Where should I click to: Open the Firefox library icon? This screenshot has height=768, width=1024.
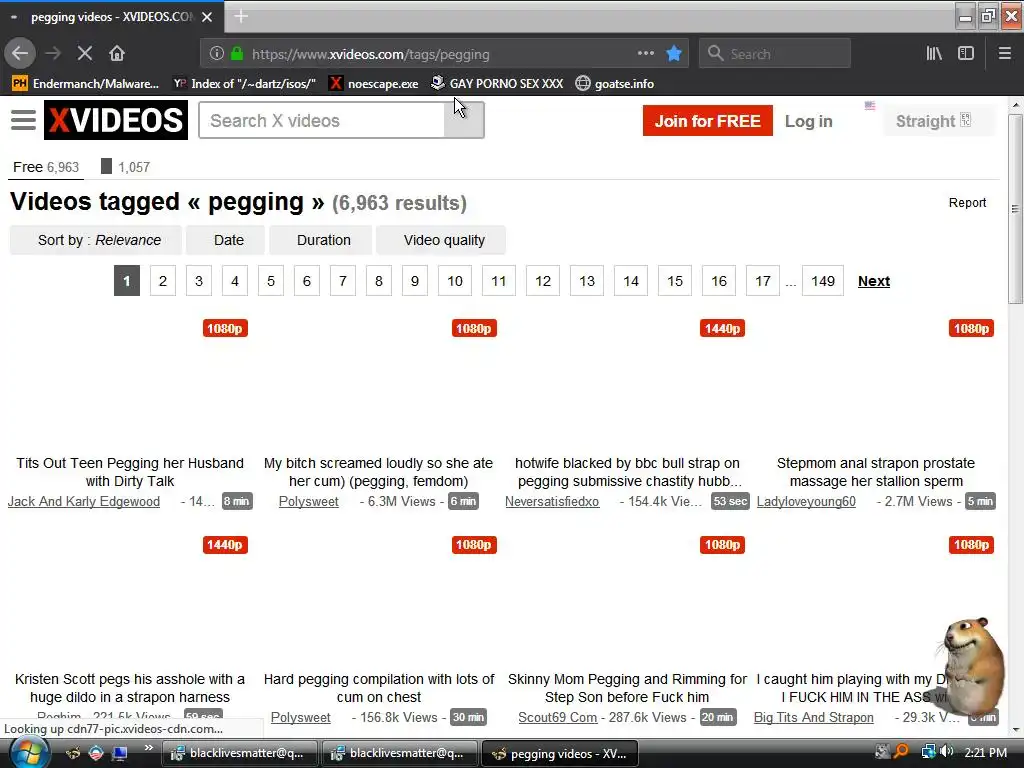934,54
